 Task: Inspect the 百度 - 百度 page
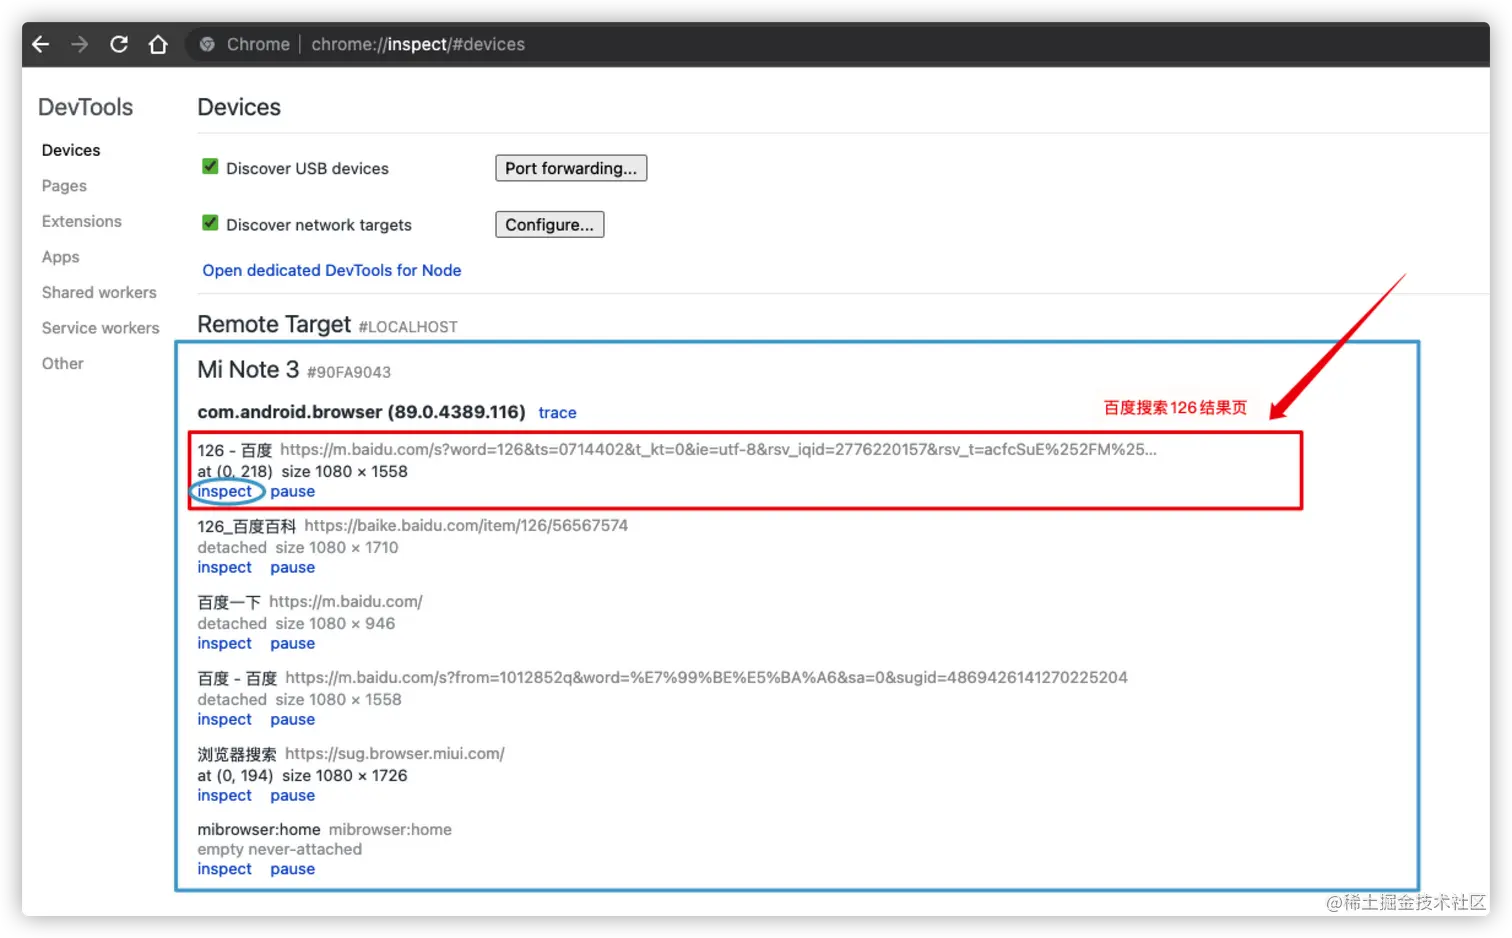[x=225, y=719]
